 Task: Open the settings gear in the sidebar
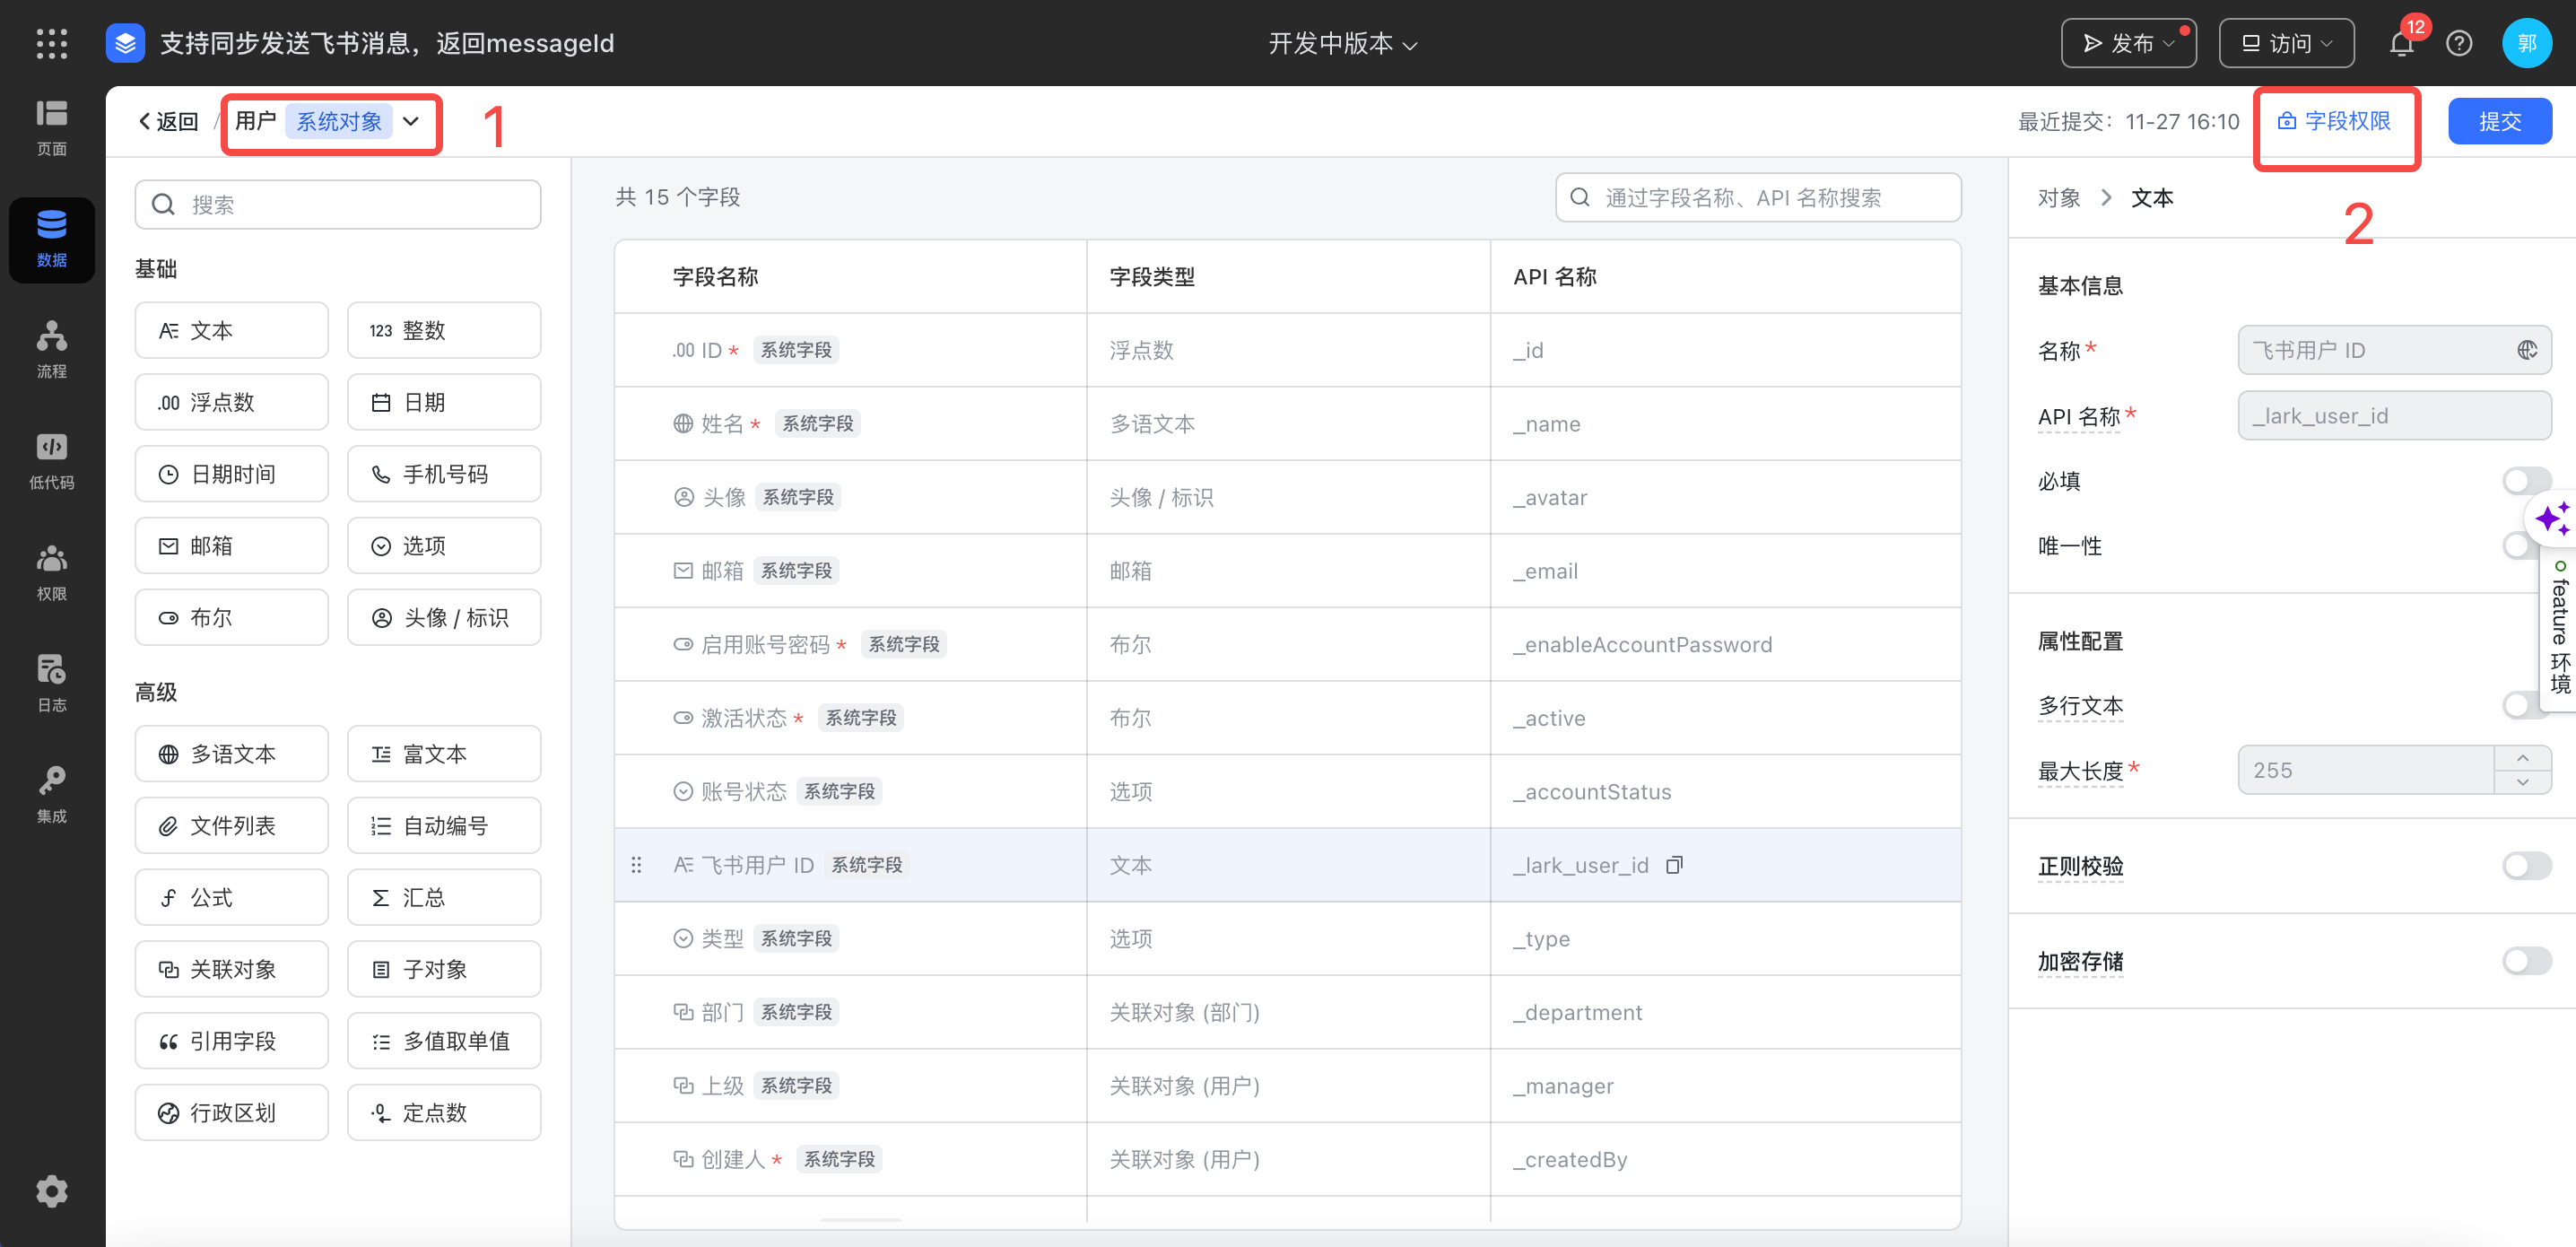pyautogui.click(x=52, y=1190)
